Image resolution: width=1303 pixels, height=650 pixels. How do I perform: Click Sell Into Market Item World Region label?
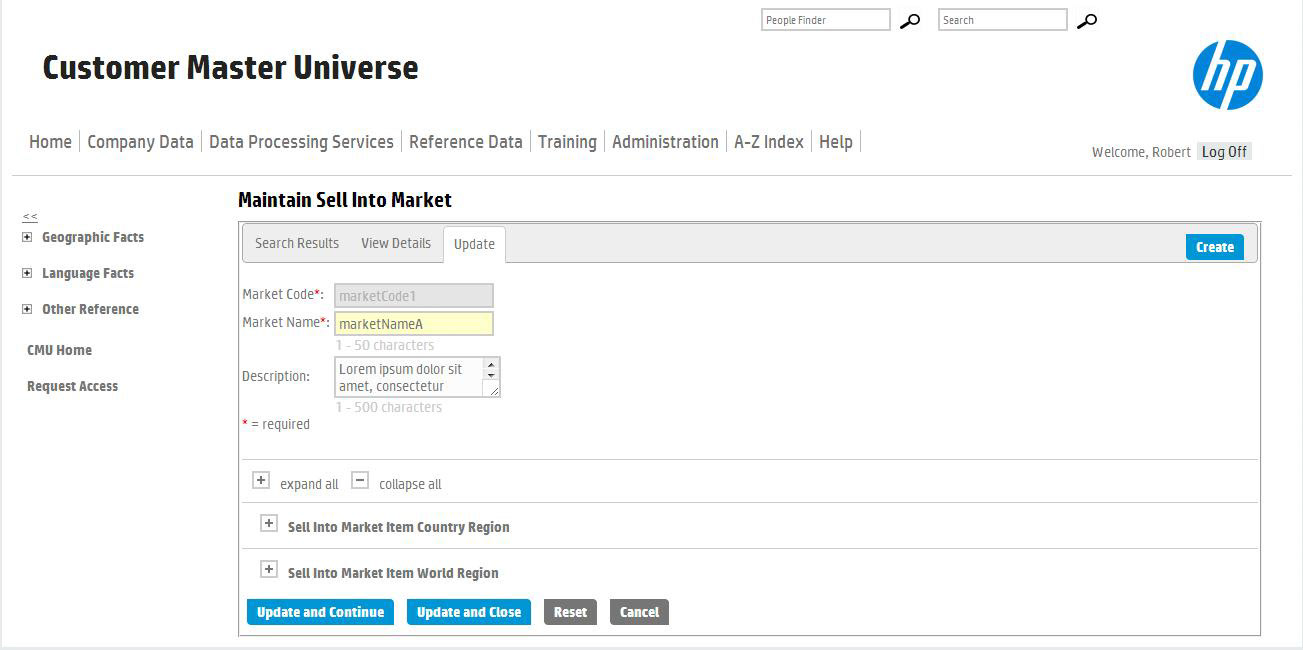[393, 573]
